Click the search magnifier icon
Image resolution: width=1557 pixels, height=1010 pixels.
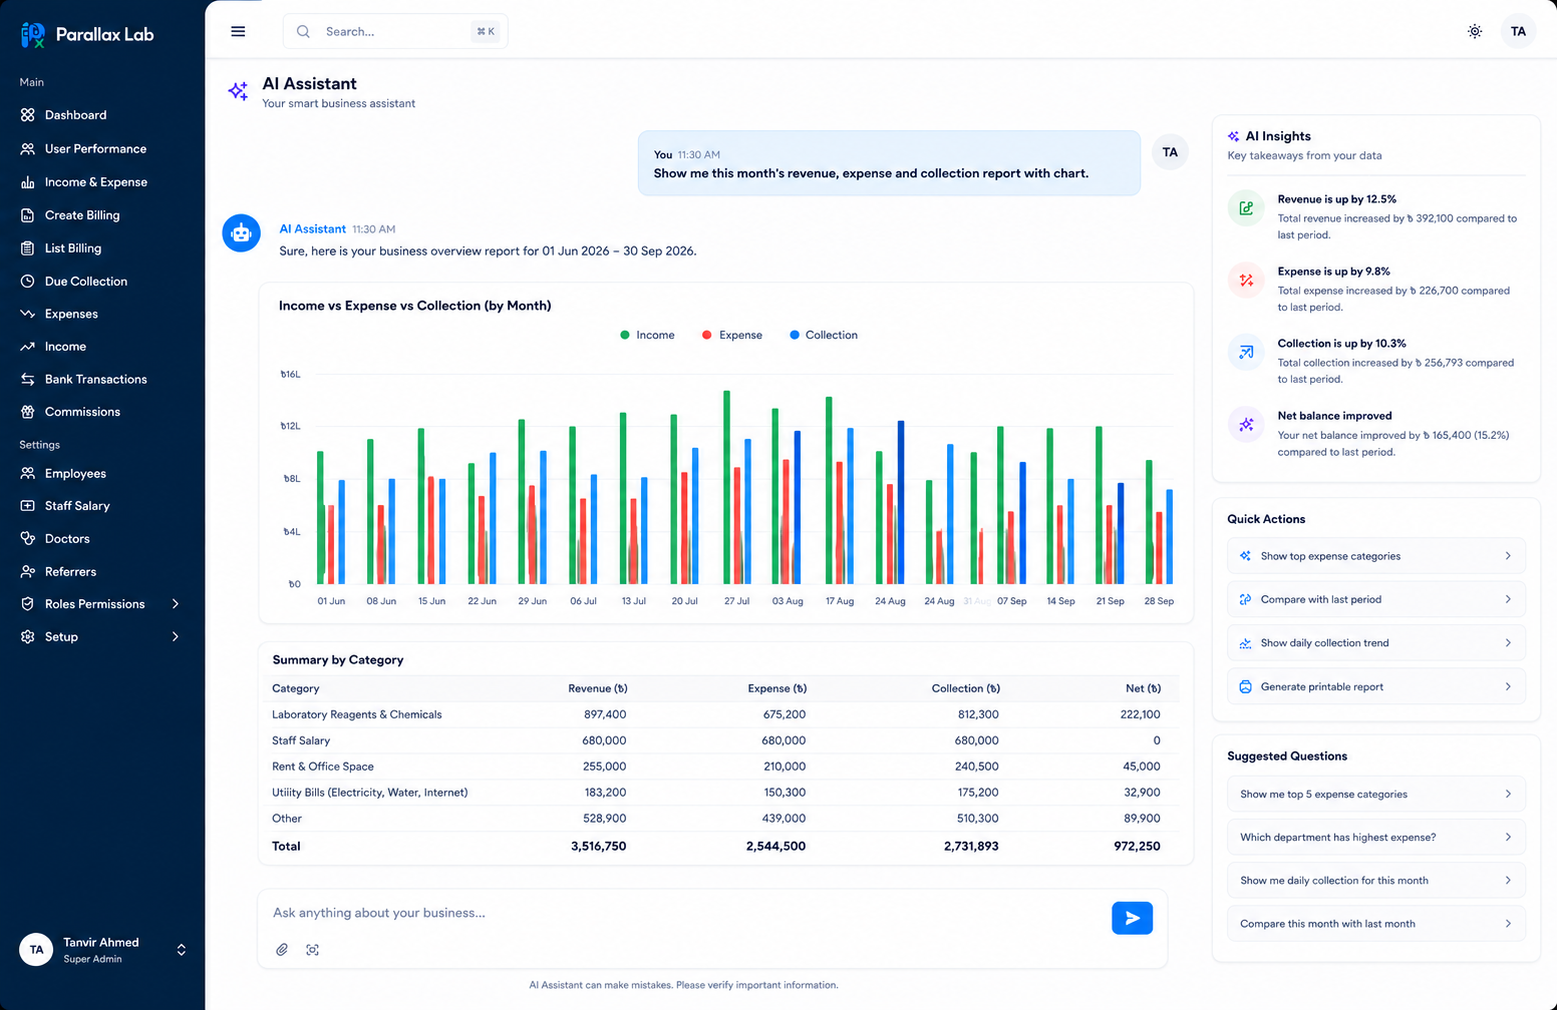pyautogui.click(x=303, y=31)
